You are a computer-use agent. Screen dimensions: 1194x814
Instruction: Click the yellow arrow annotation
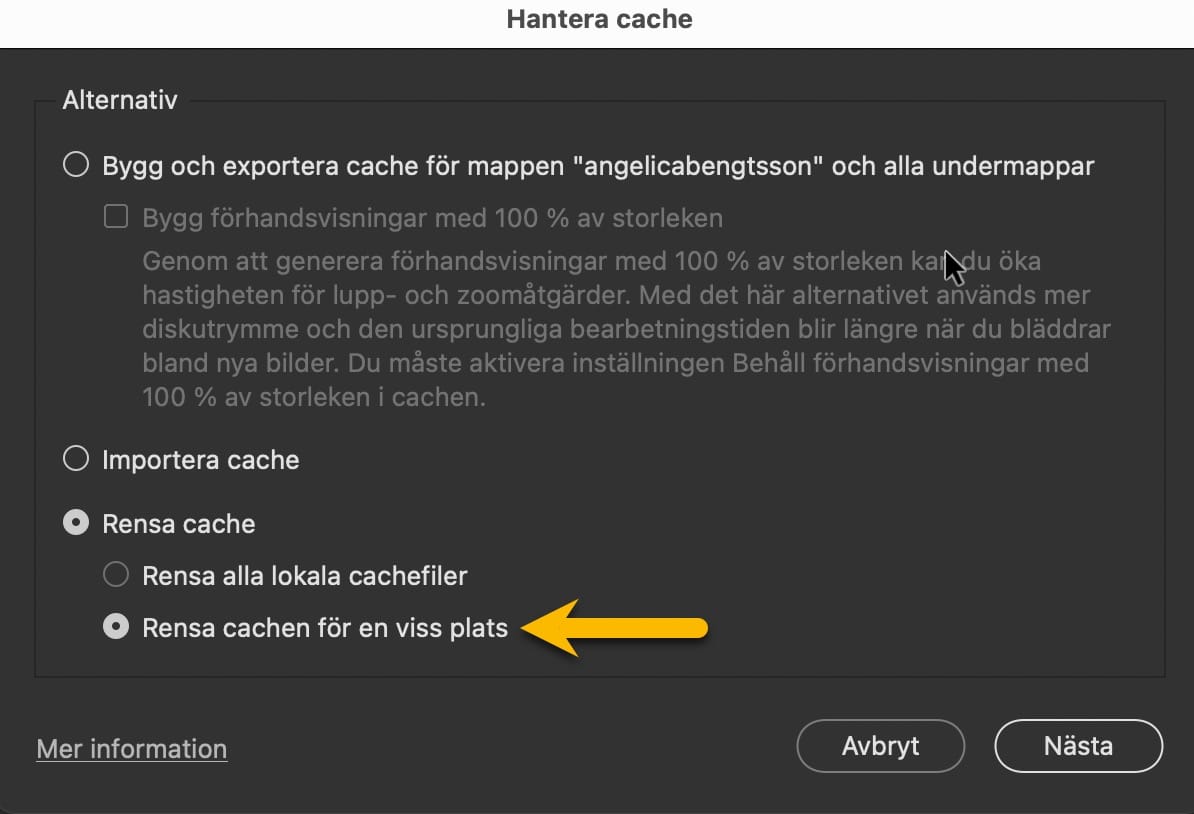click(614, 628)
